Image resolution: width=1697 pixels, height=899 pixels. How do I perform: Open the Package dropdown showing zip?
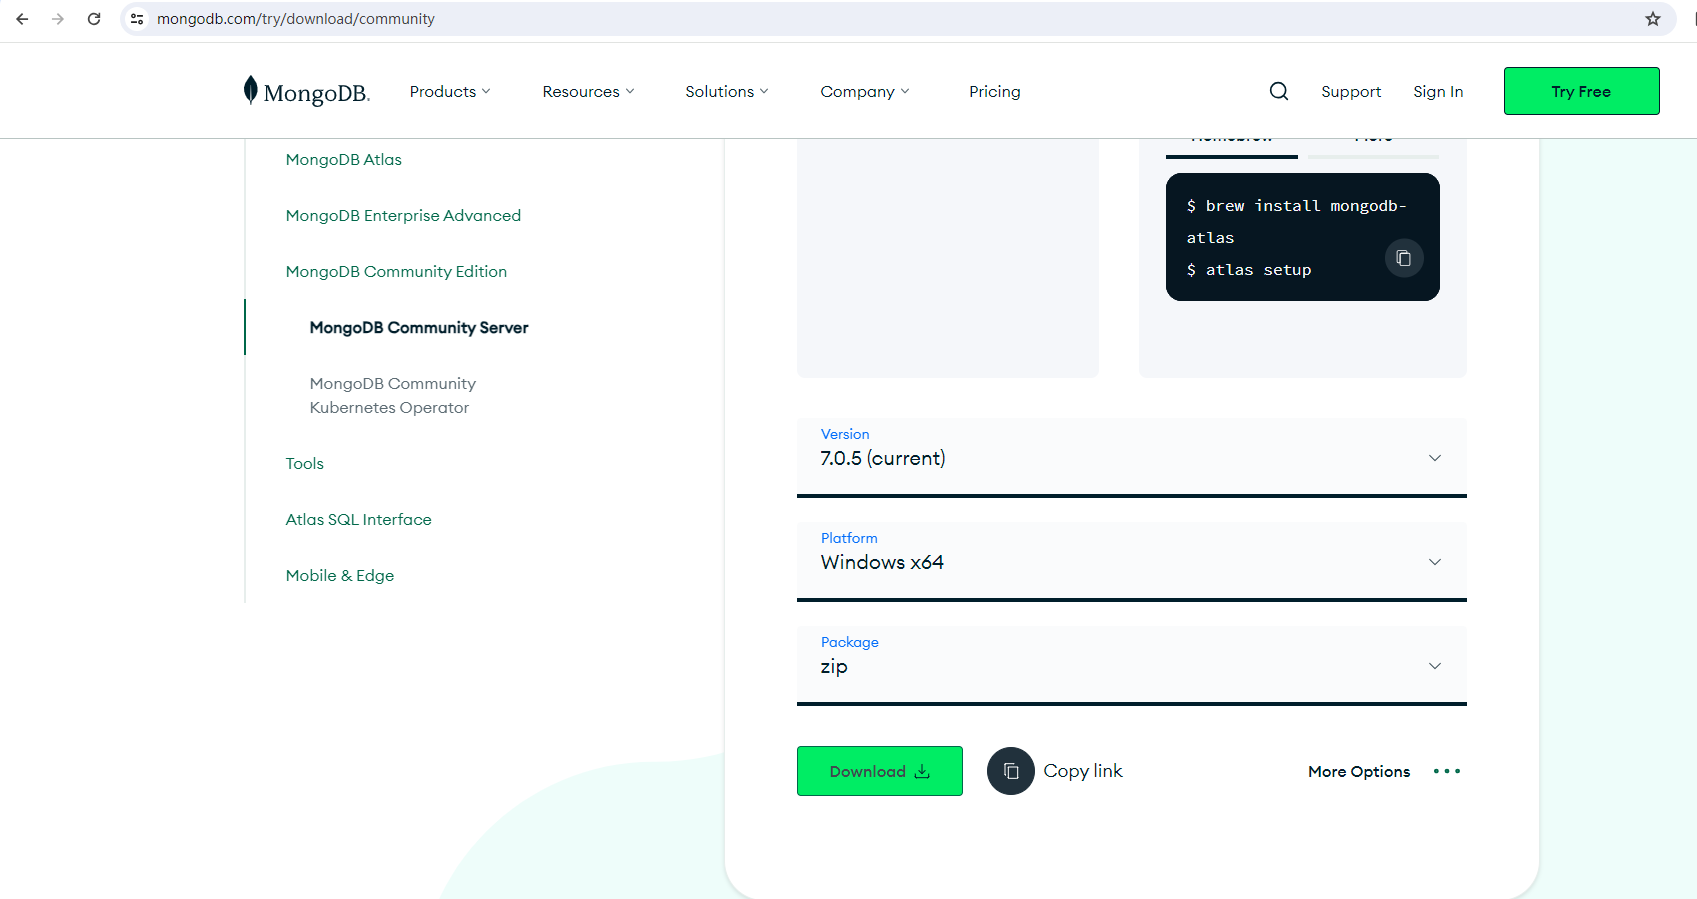point(1132,665)
